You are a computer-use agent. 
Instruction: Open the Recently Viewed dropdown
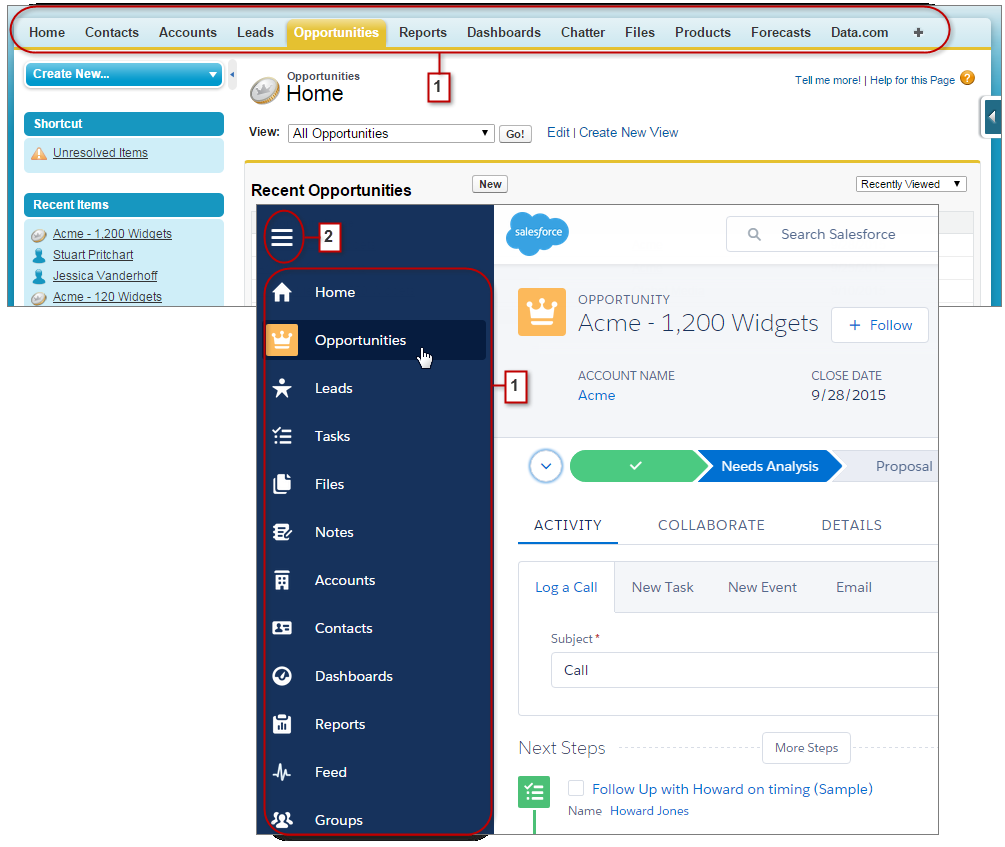(x=911, y=184)
